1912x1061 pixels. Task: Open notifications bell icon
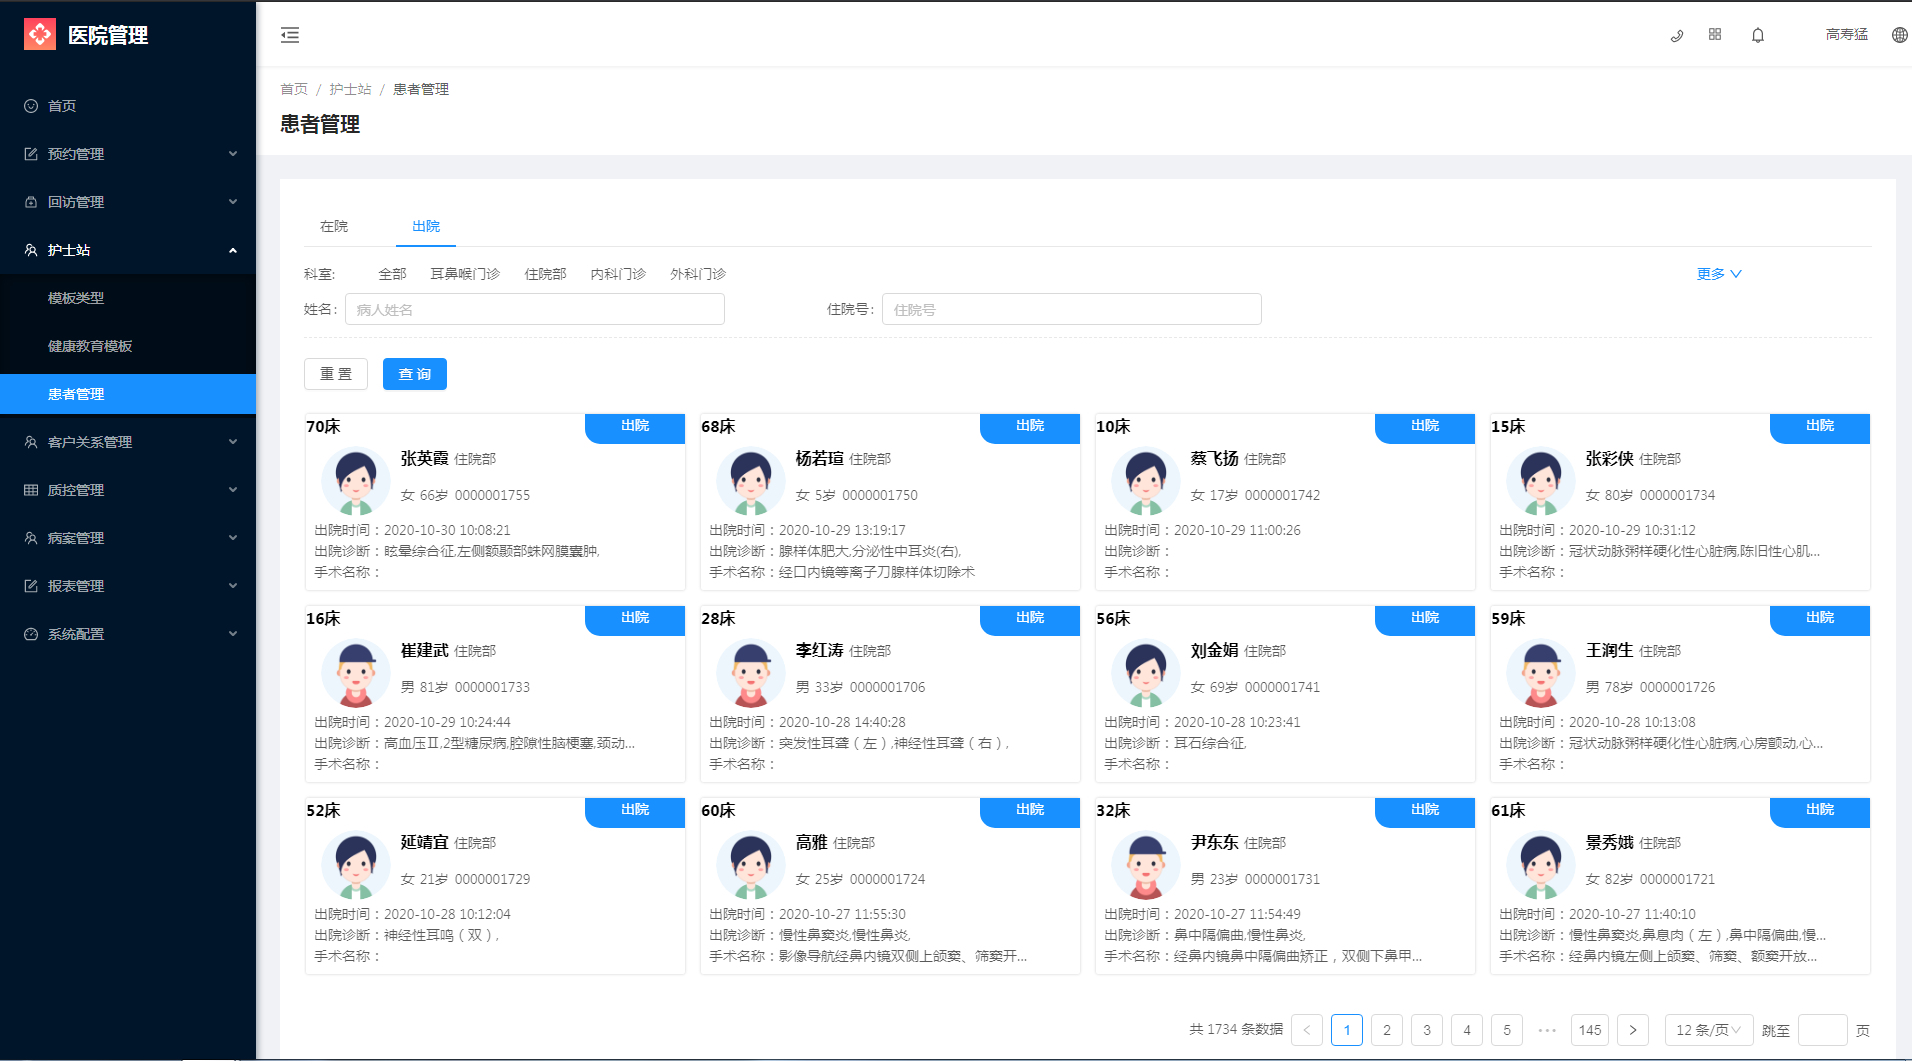1758,35
